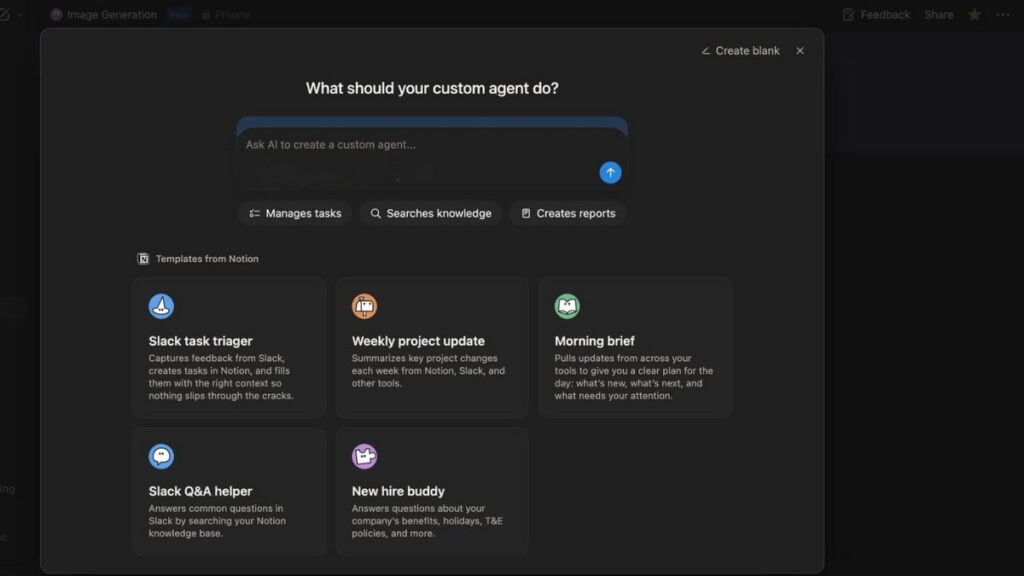Click the Morning brief open book icon

[x=567, y=306]
